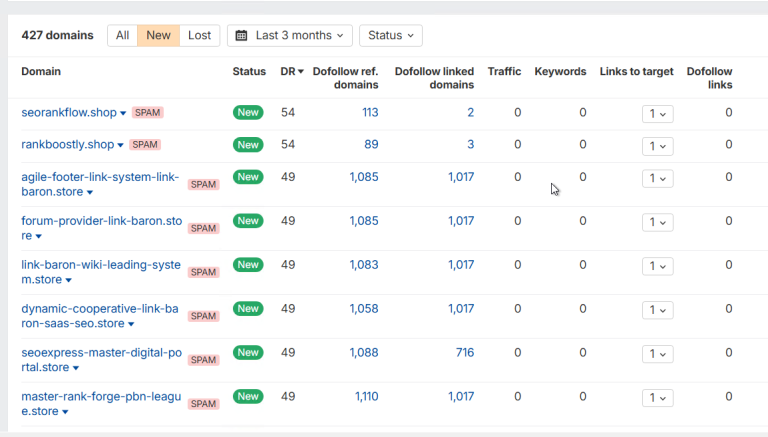Sort by Links to target column
The width and height of the screenshot is (768, 437).
(636, 72)
